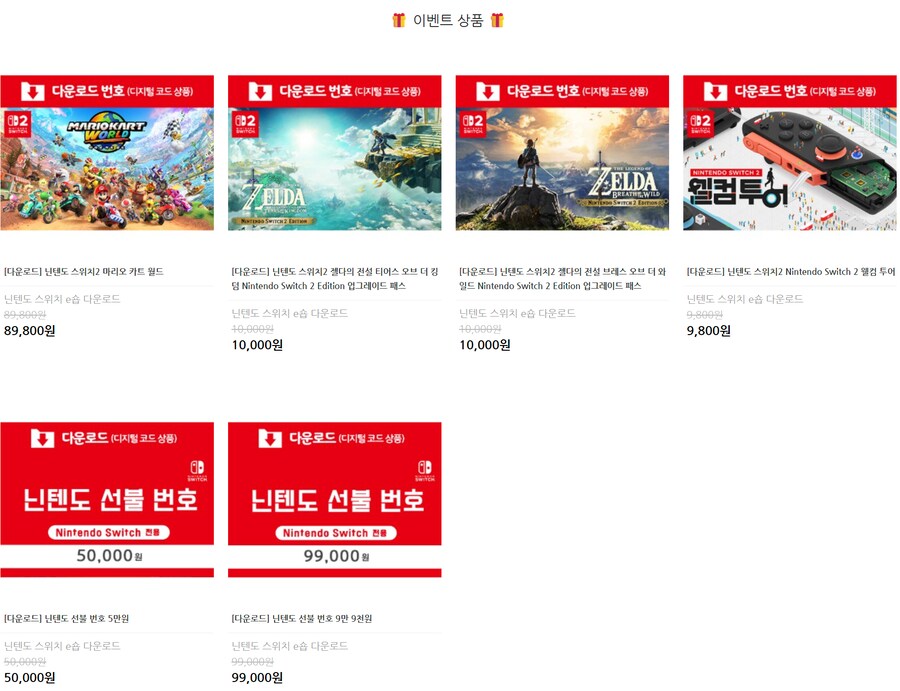900x691 pixels.
Task: Click the download icon on Breath of Wild banner
Action: tap(488, 91)
